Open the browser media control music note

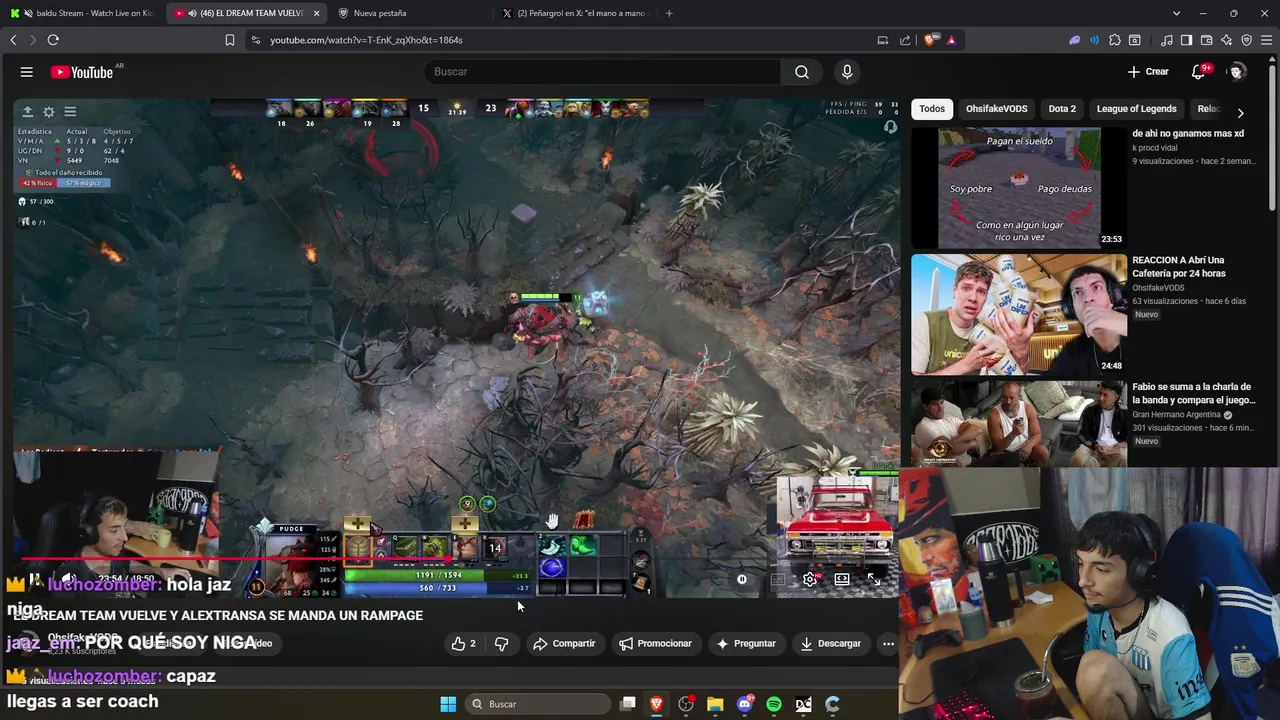(x=1167, y=40)
